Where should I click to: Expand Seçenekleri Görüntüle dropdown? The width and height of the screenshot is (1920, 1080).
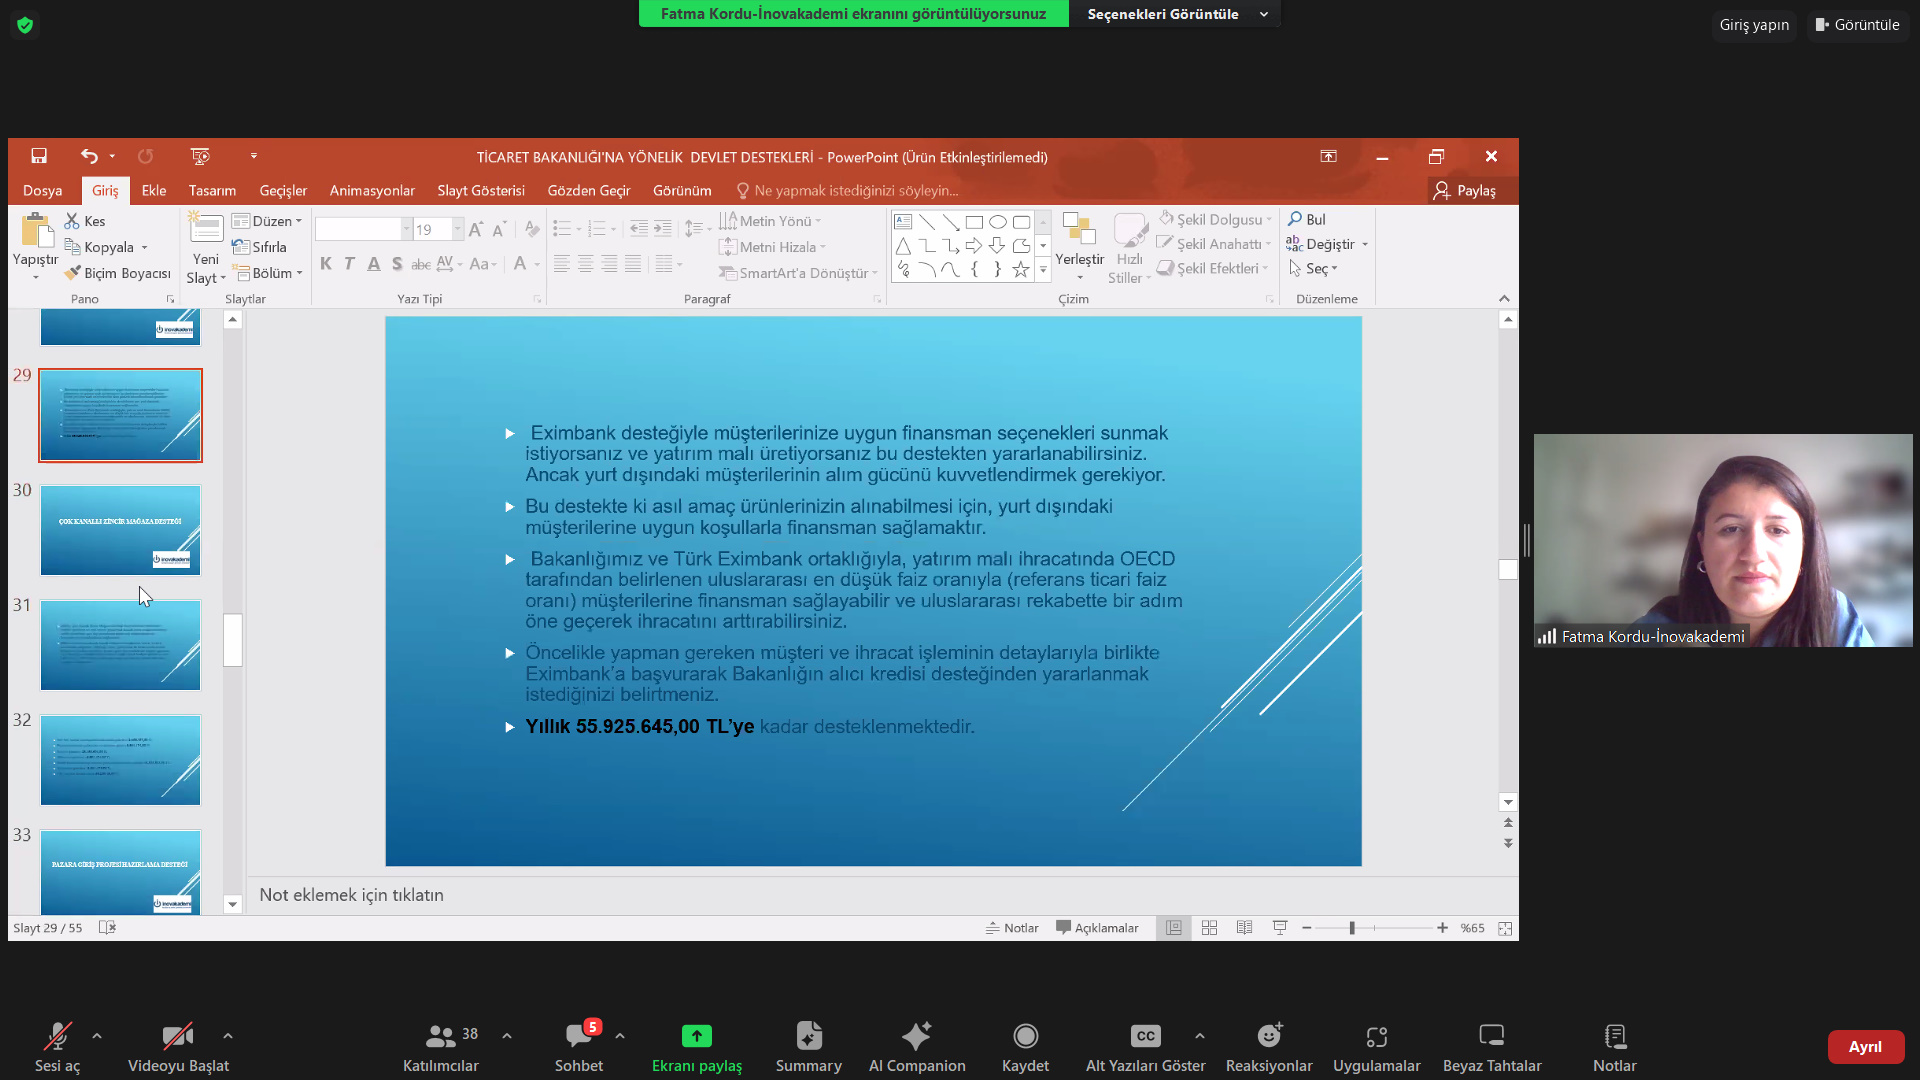(x=1175, y=14)
